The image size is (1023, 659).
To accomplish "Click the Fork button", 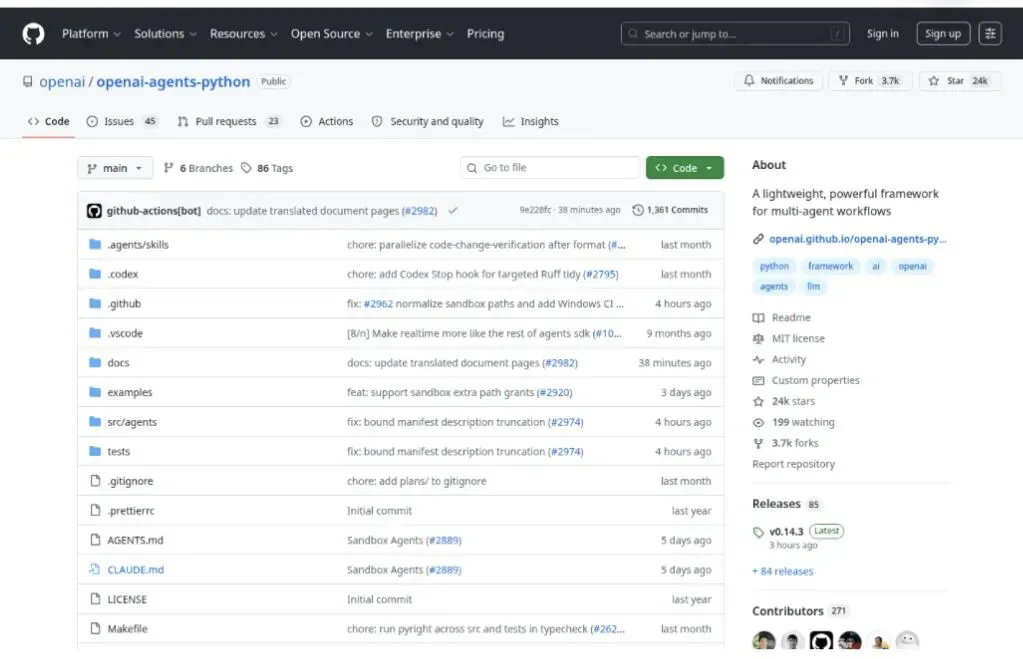I will [x=870, y=81].
